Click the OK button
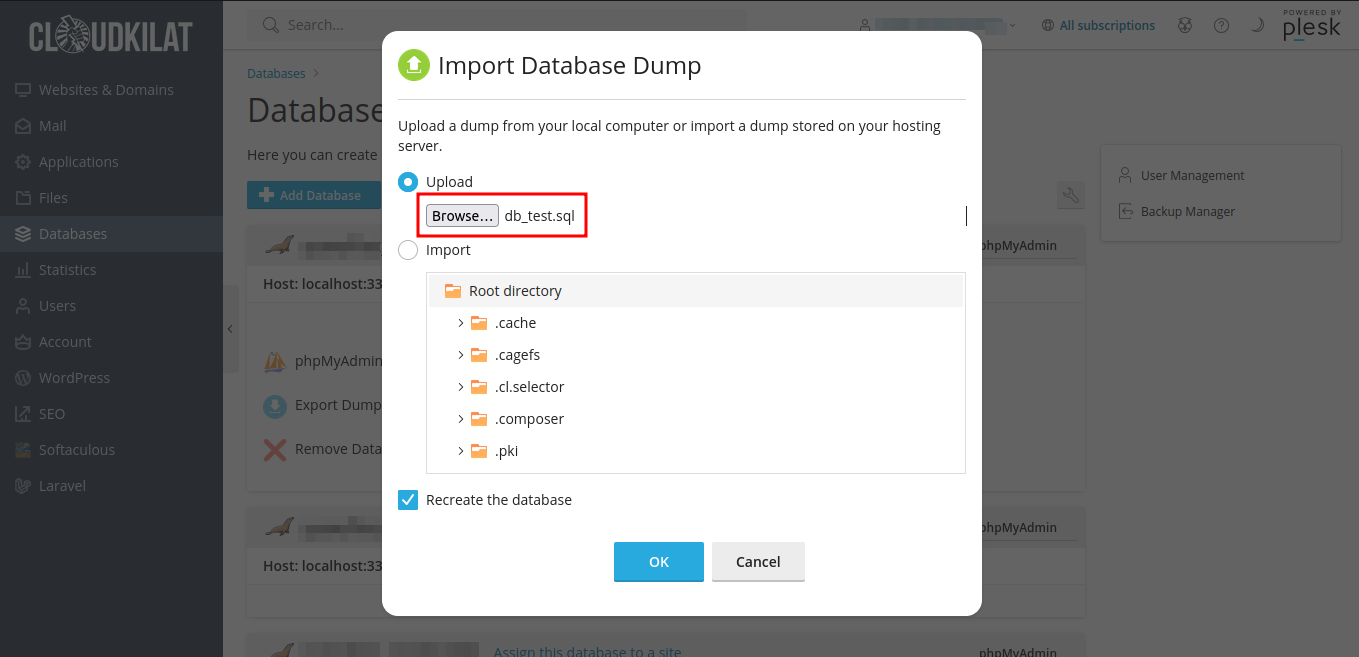 pyautogui.click(x=658, y=562)
